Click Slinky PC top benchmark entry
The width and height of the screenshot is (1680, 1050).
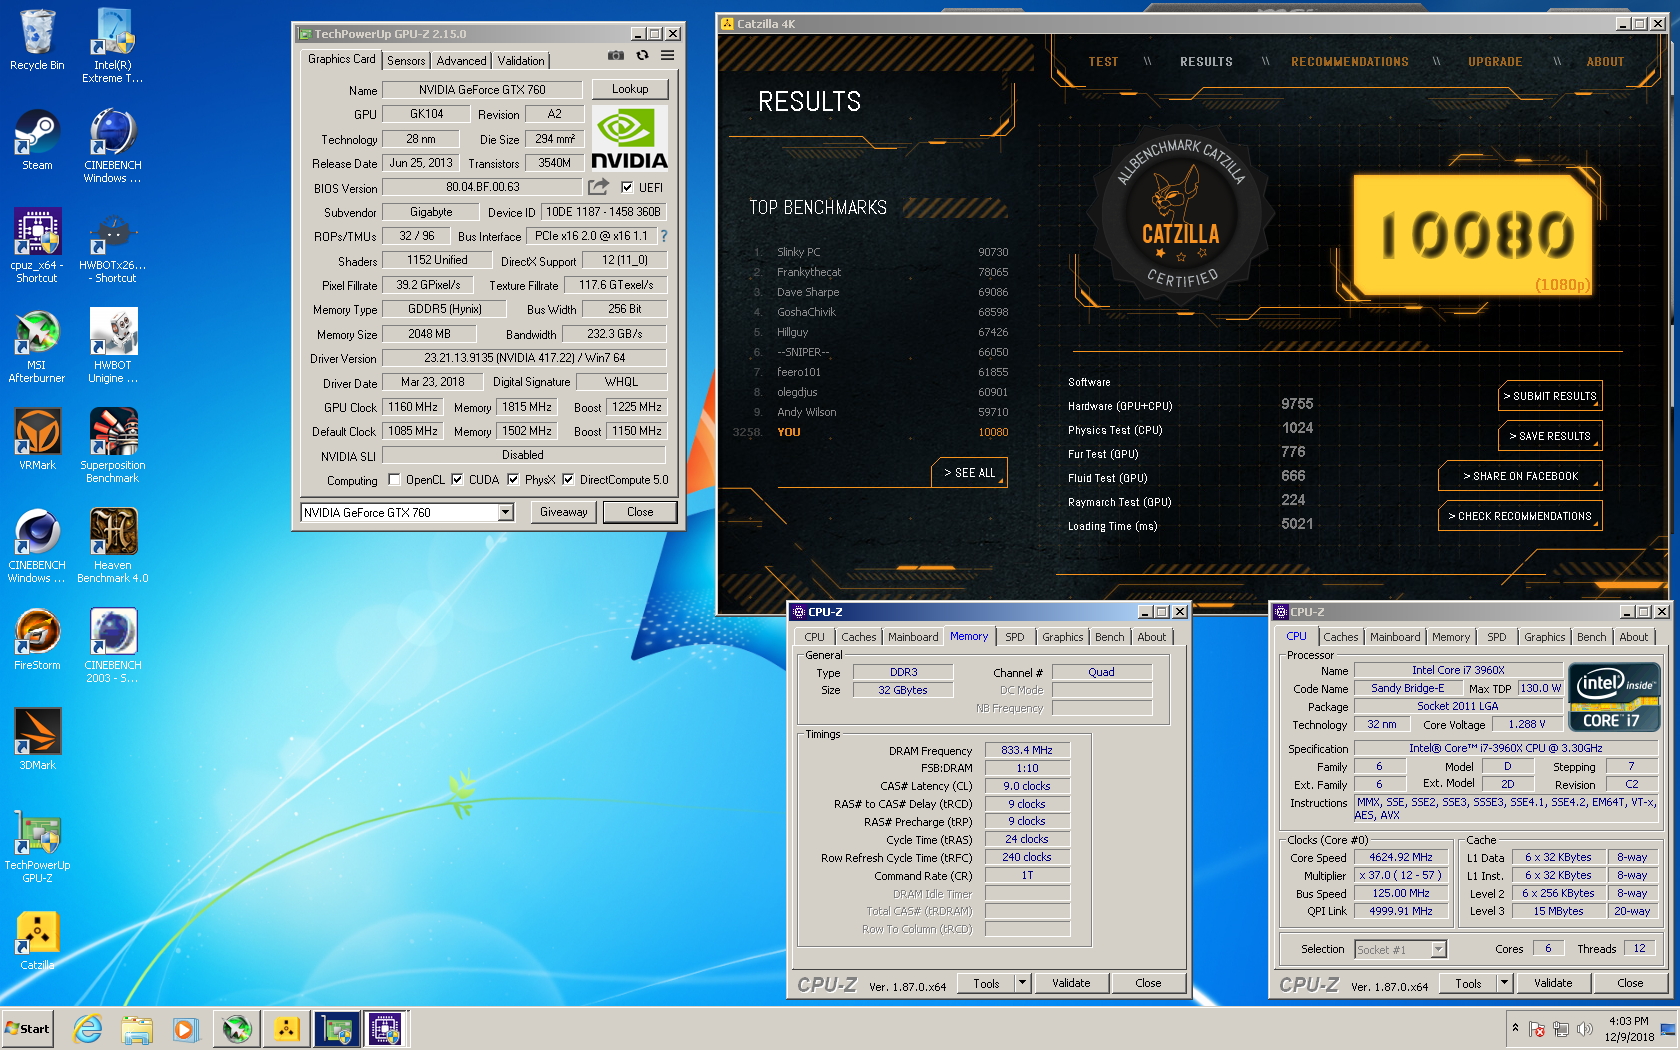pyautogui.click(x=880, y=252)
